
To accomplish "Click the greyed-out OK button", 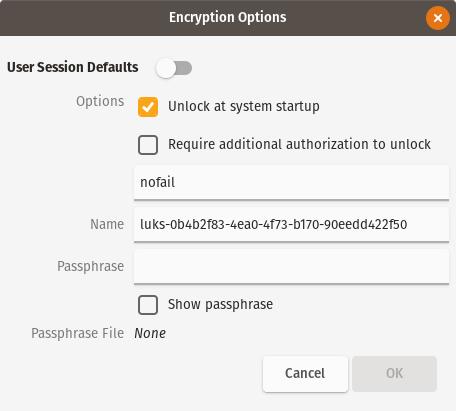I will click(394, 373).
